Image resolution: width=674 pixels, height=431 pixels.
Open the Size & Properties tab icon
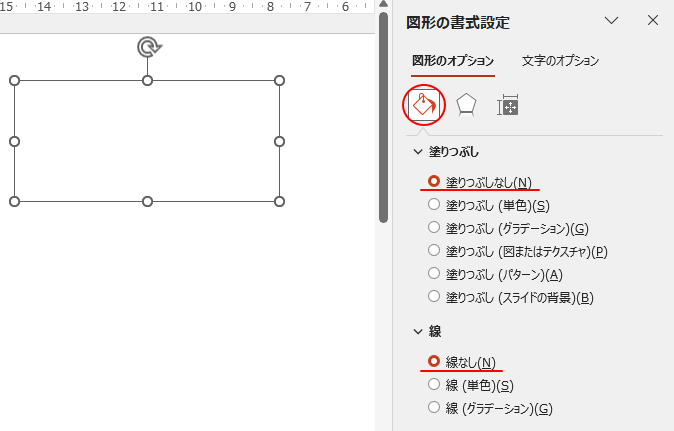(x=508, y=105)
